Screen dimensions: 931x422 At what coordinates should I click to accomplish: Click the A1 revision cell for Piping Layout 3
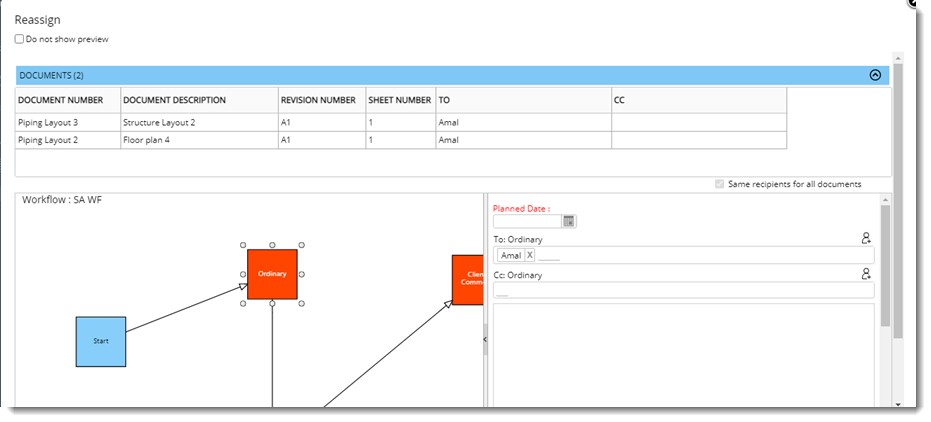click(322, 122)
